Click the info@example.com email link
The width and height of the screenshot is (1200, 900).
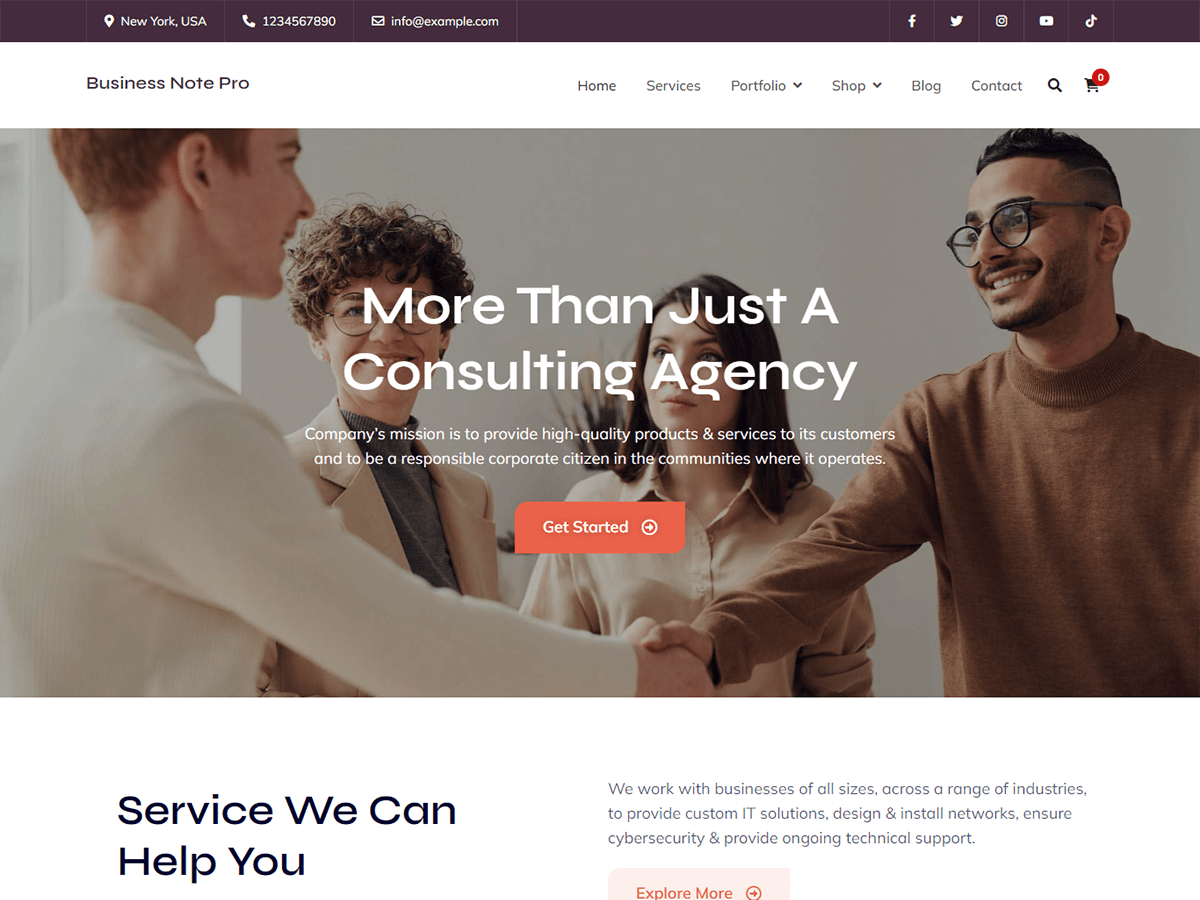445,21
